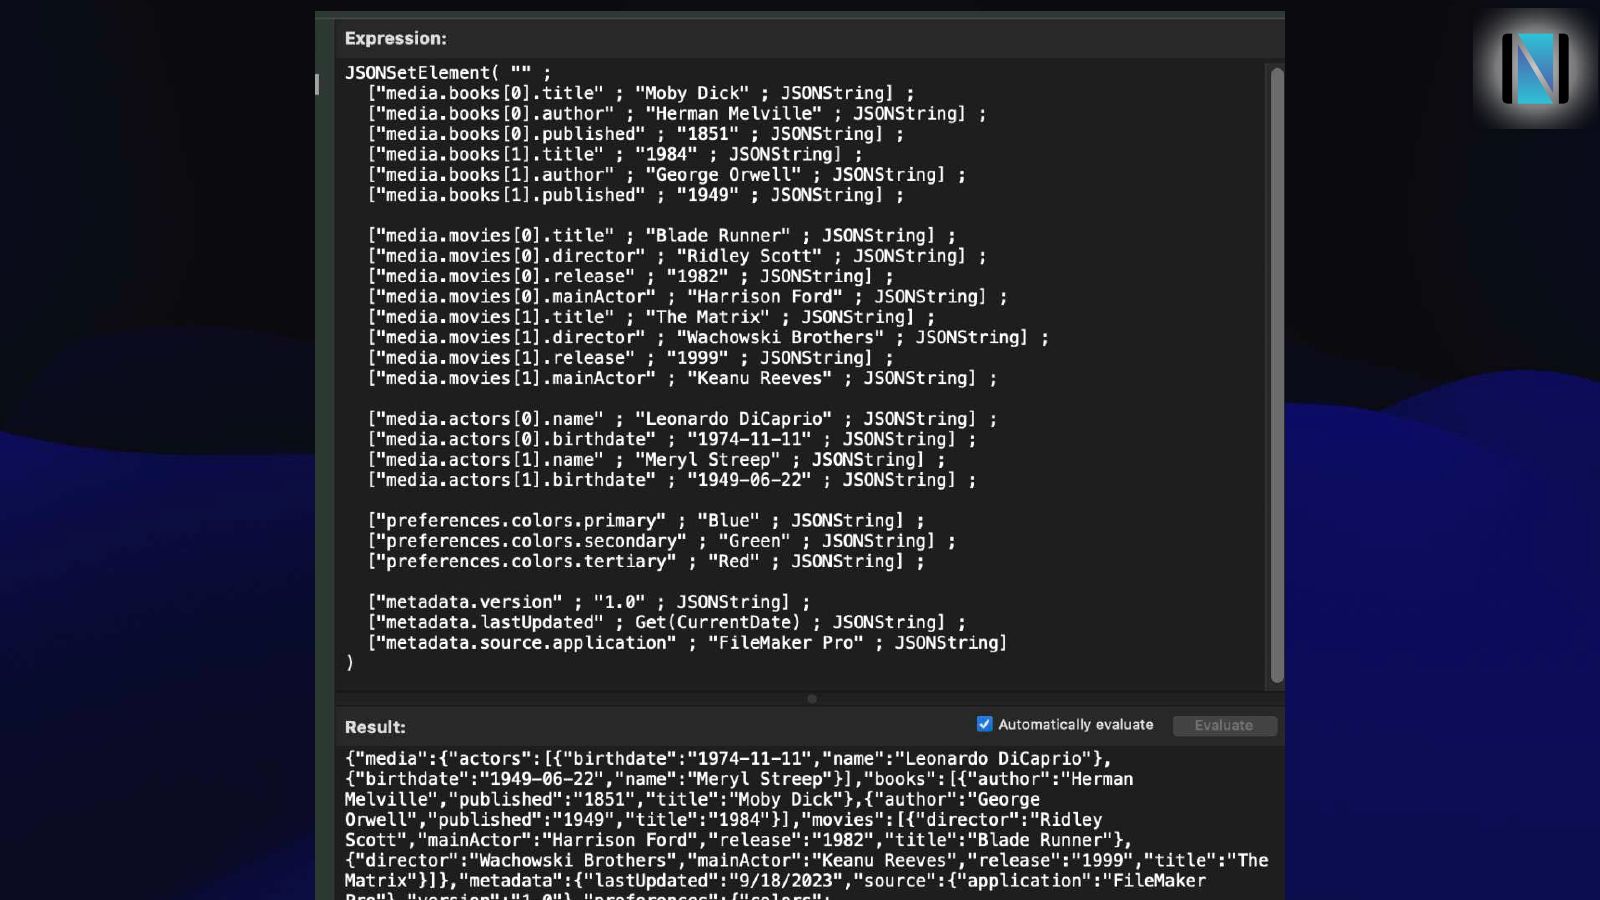1600x900 pixels.
Task: Click the "1949-06-22" birthdate line in expression
Action: click(671, 480)
